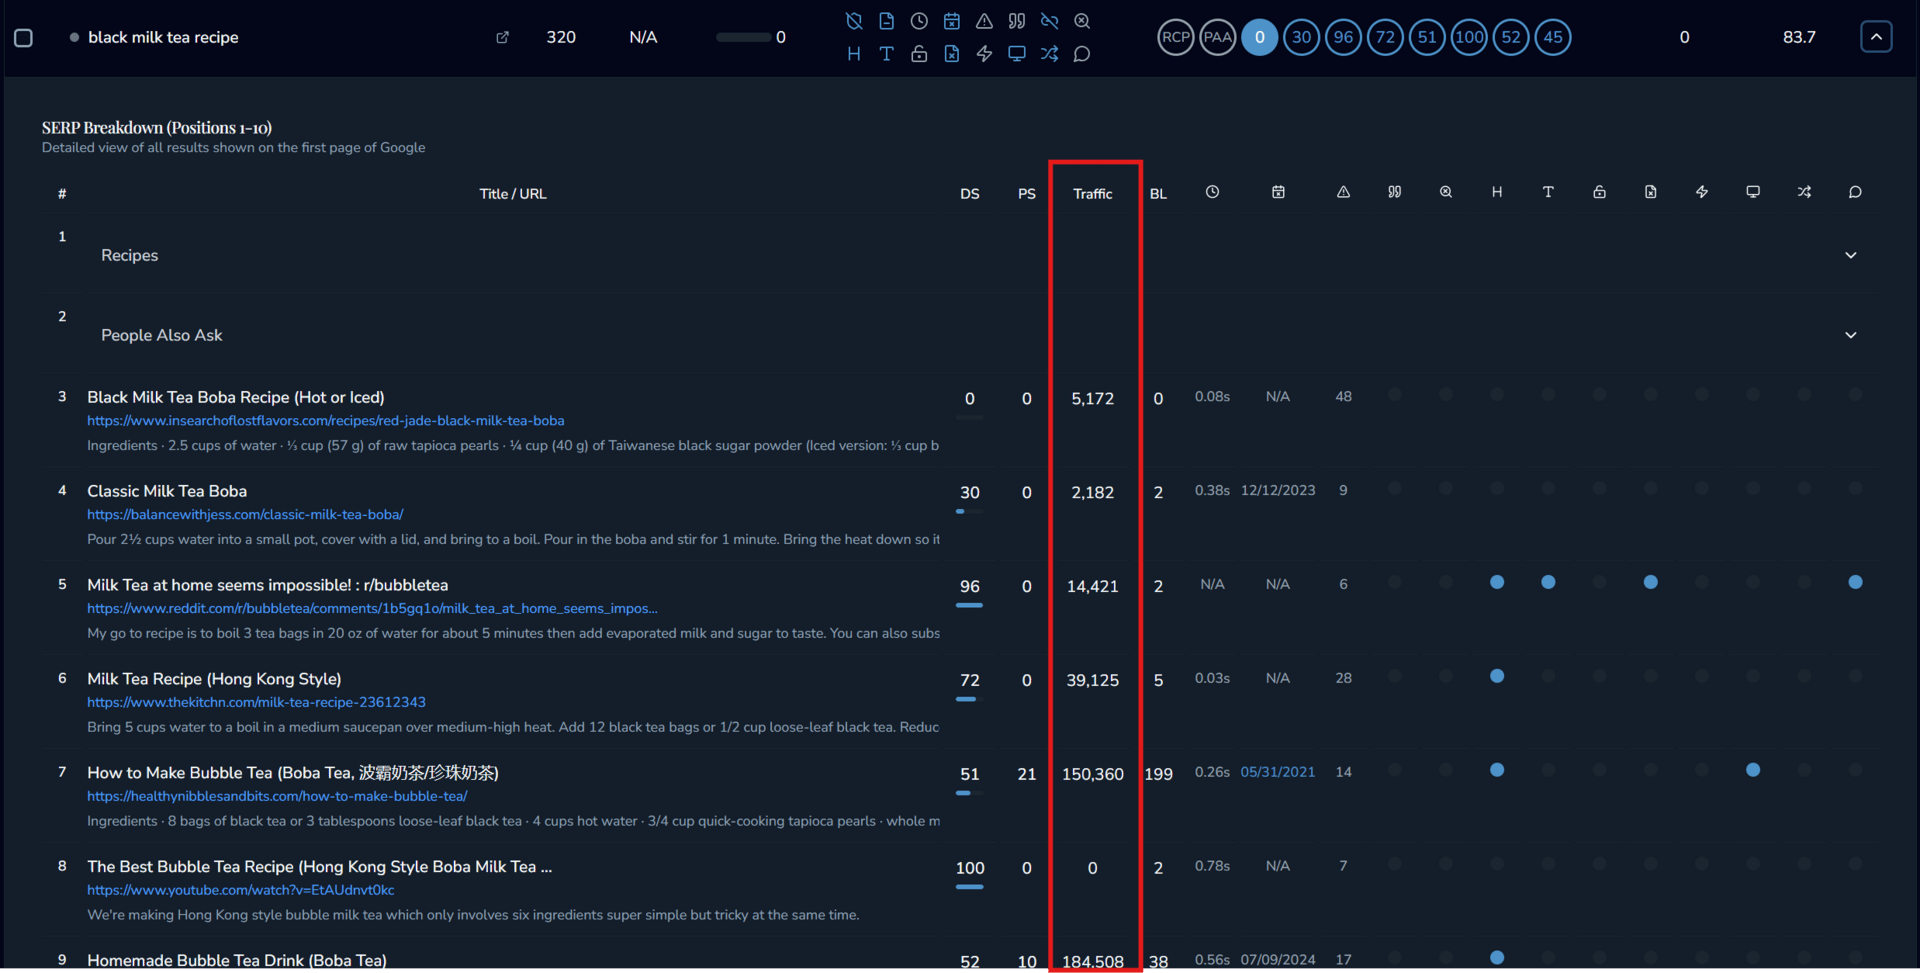Viewport: 1920px width, 973px height.
Task: Tick the checkbox beside black milk tea recipe
Action: pyautogui.click(x=24, y=38)
